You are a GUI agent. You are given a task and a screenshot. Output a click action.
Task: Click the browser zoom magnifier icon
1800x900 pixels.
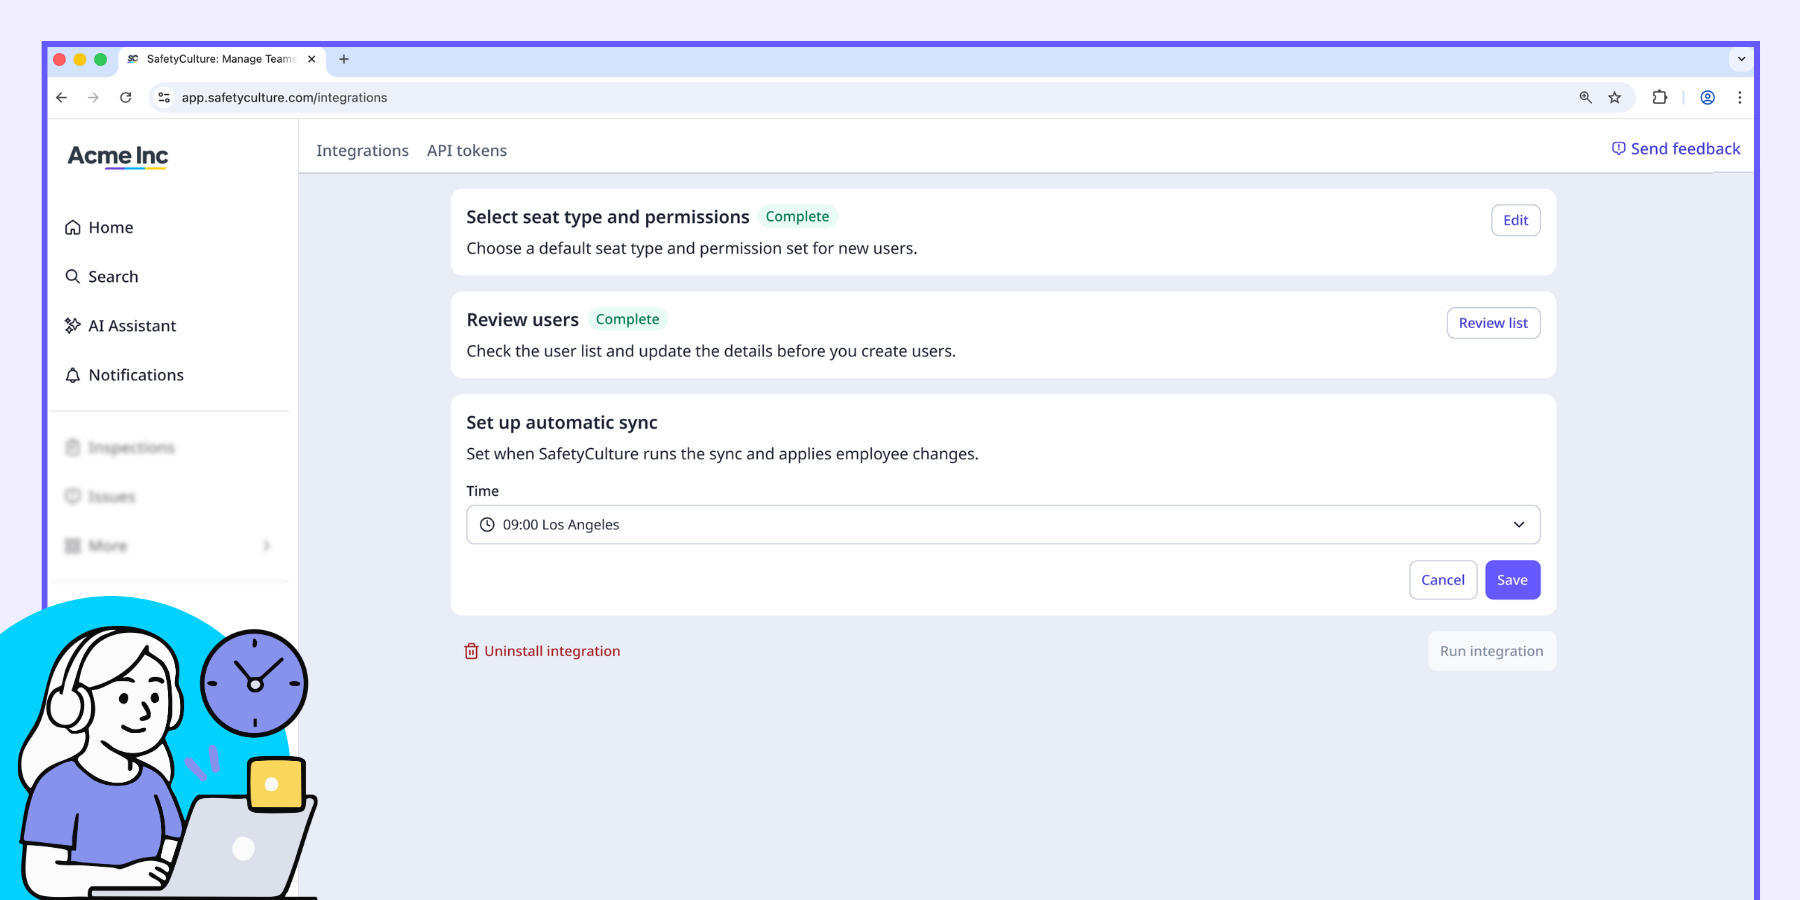click(1585, 98)
